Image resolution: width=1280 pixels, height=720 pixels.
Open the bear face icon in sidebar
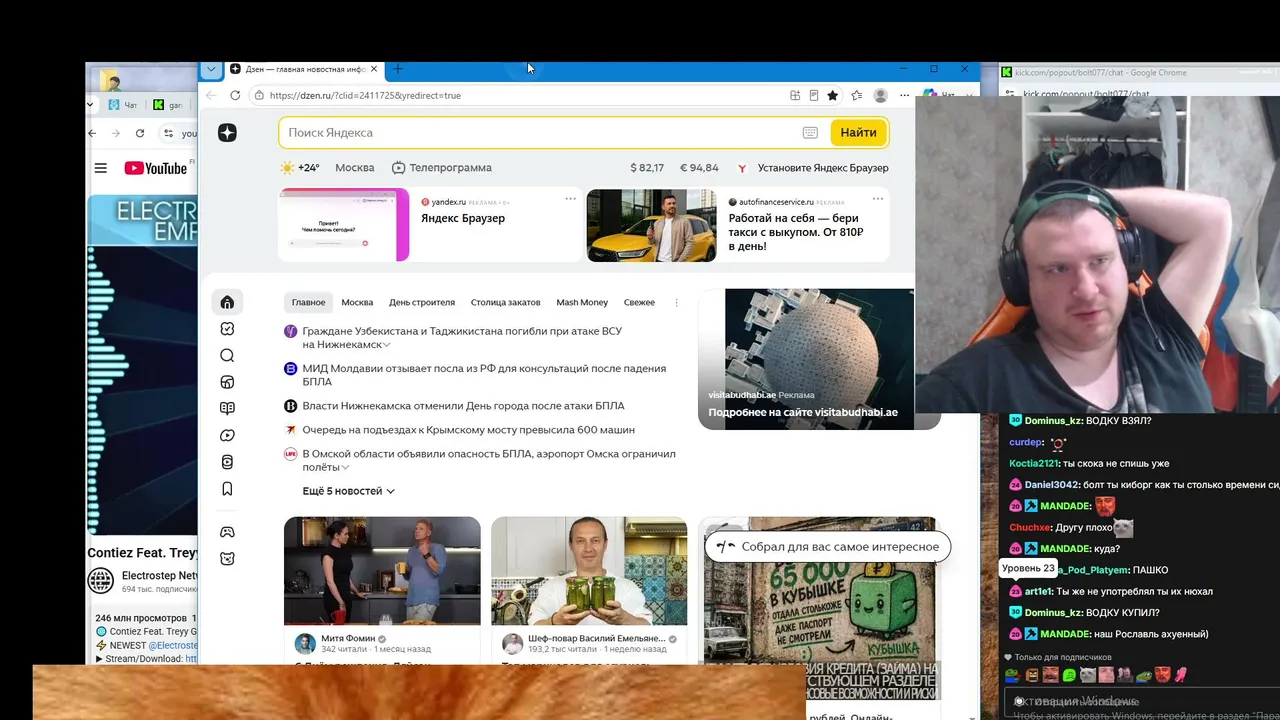point(227,558)
